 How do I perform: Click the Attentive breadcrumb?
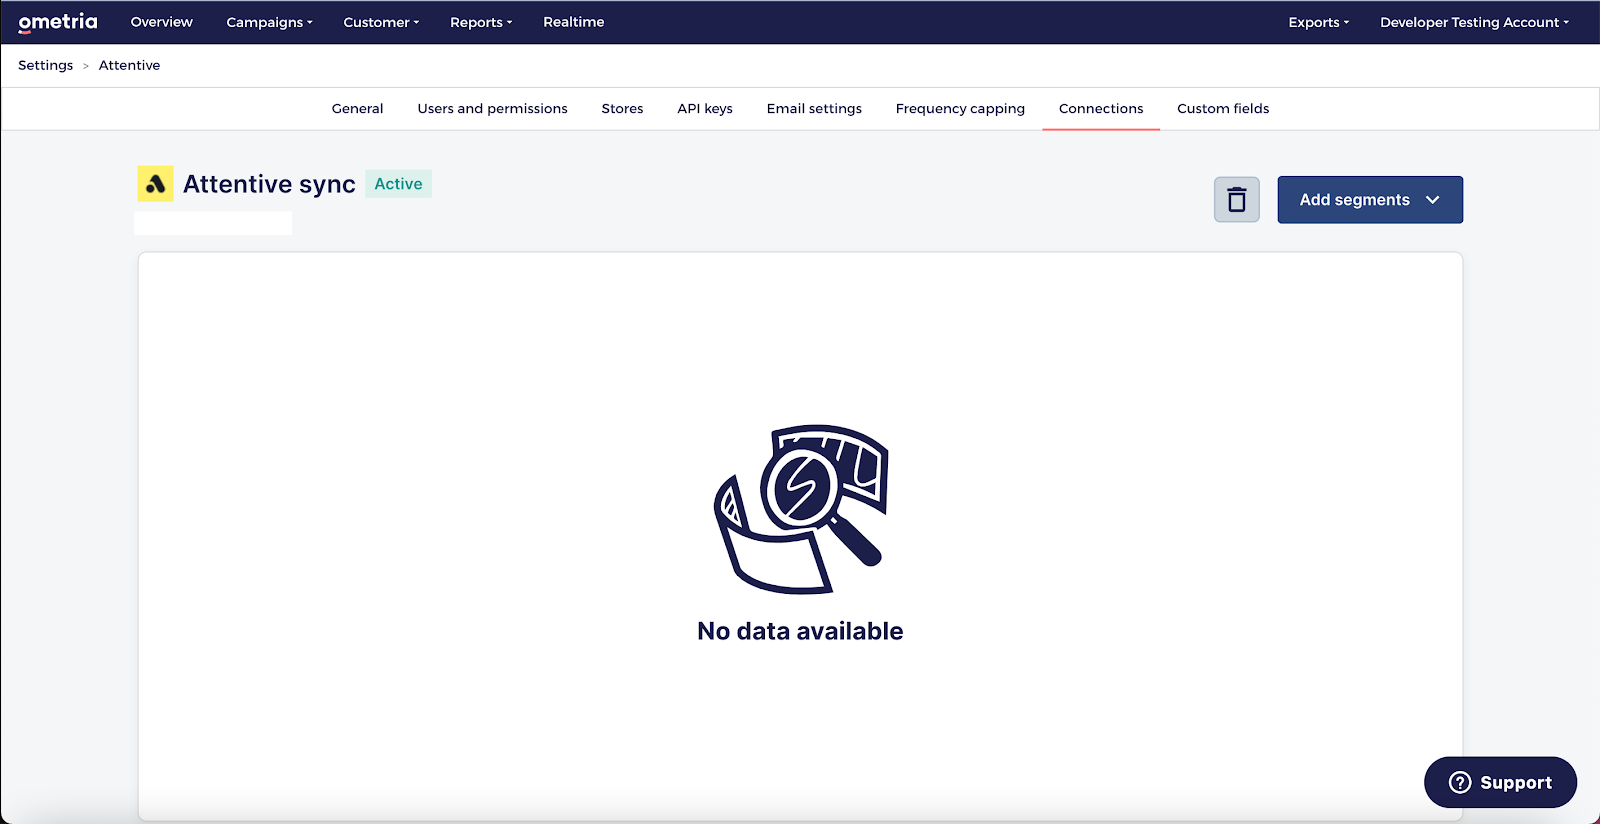click(x=129, y=65)
